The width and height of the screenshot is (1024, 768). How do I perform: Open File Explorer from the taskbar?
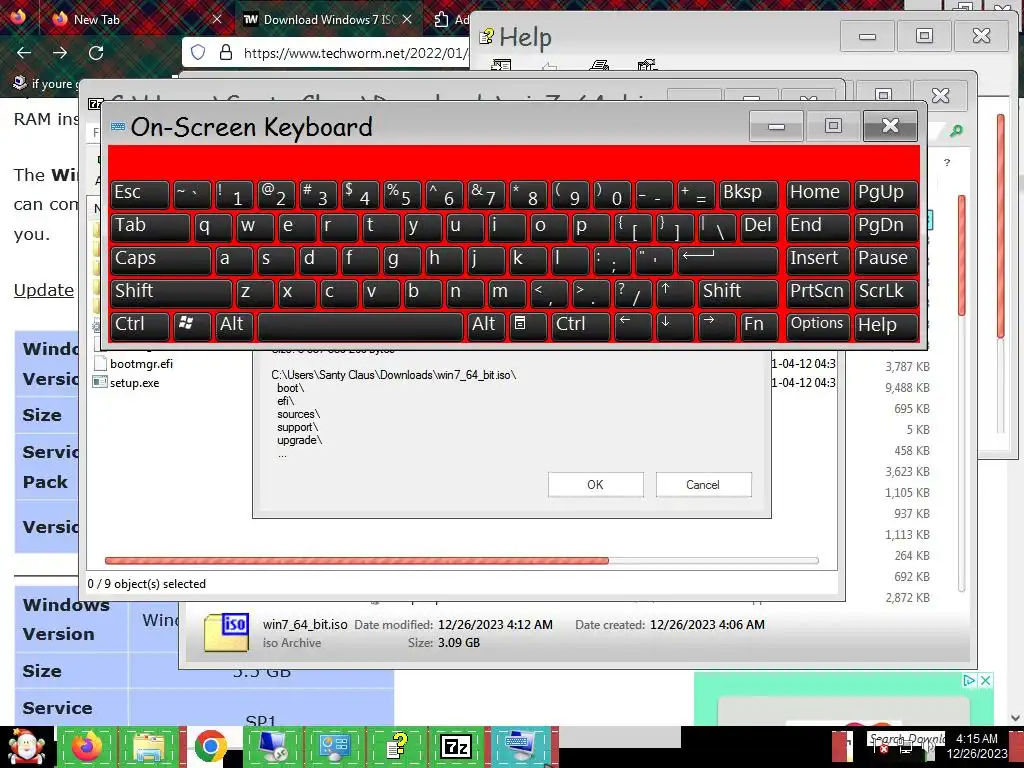pyautogui.click(x=149, y=746)
